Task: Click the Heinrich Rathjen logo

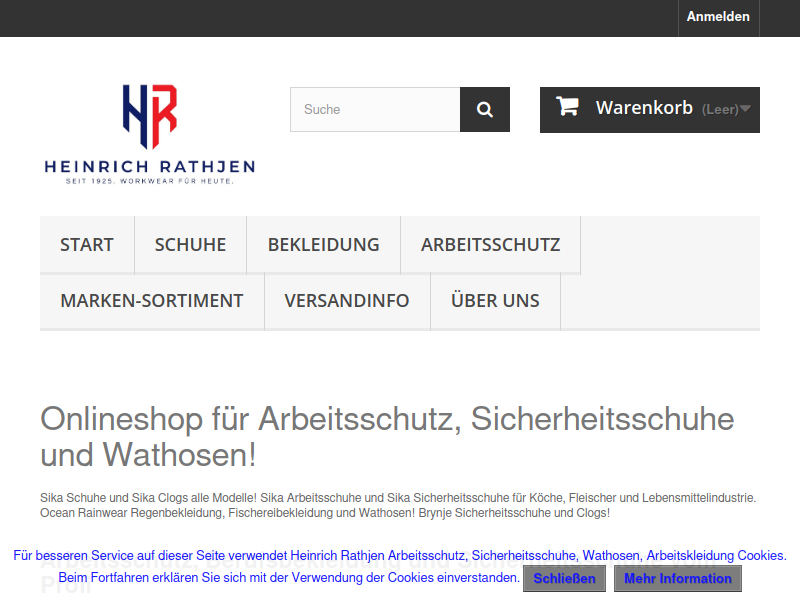Action: (x=150, y=133)
